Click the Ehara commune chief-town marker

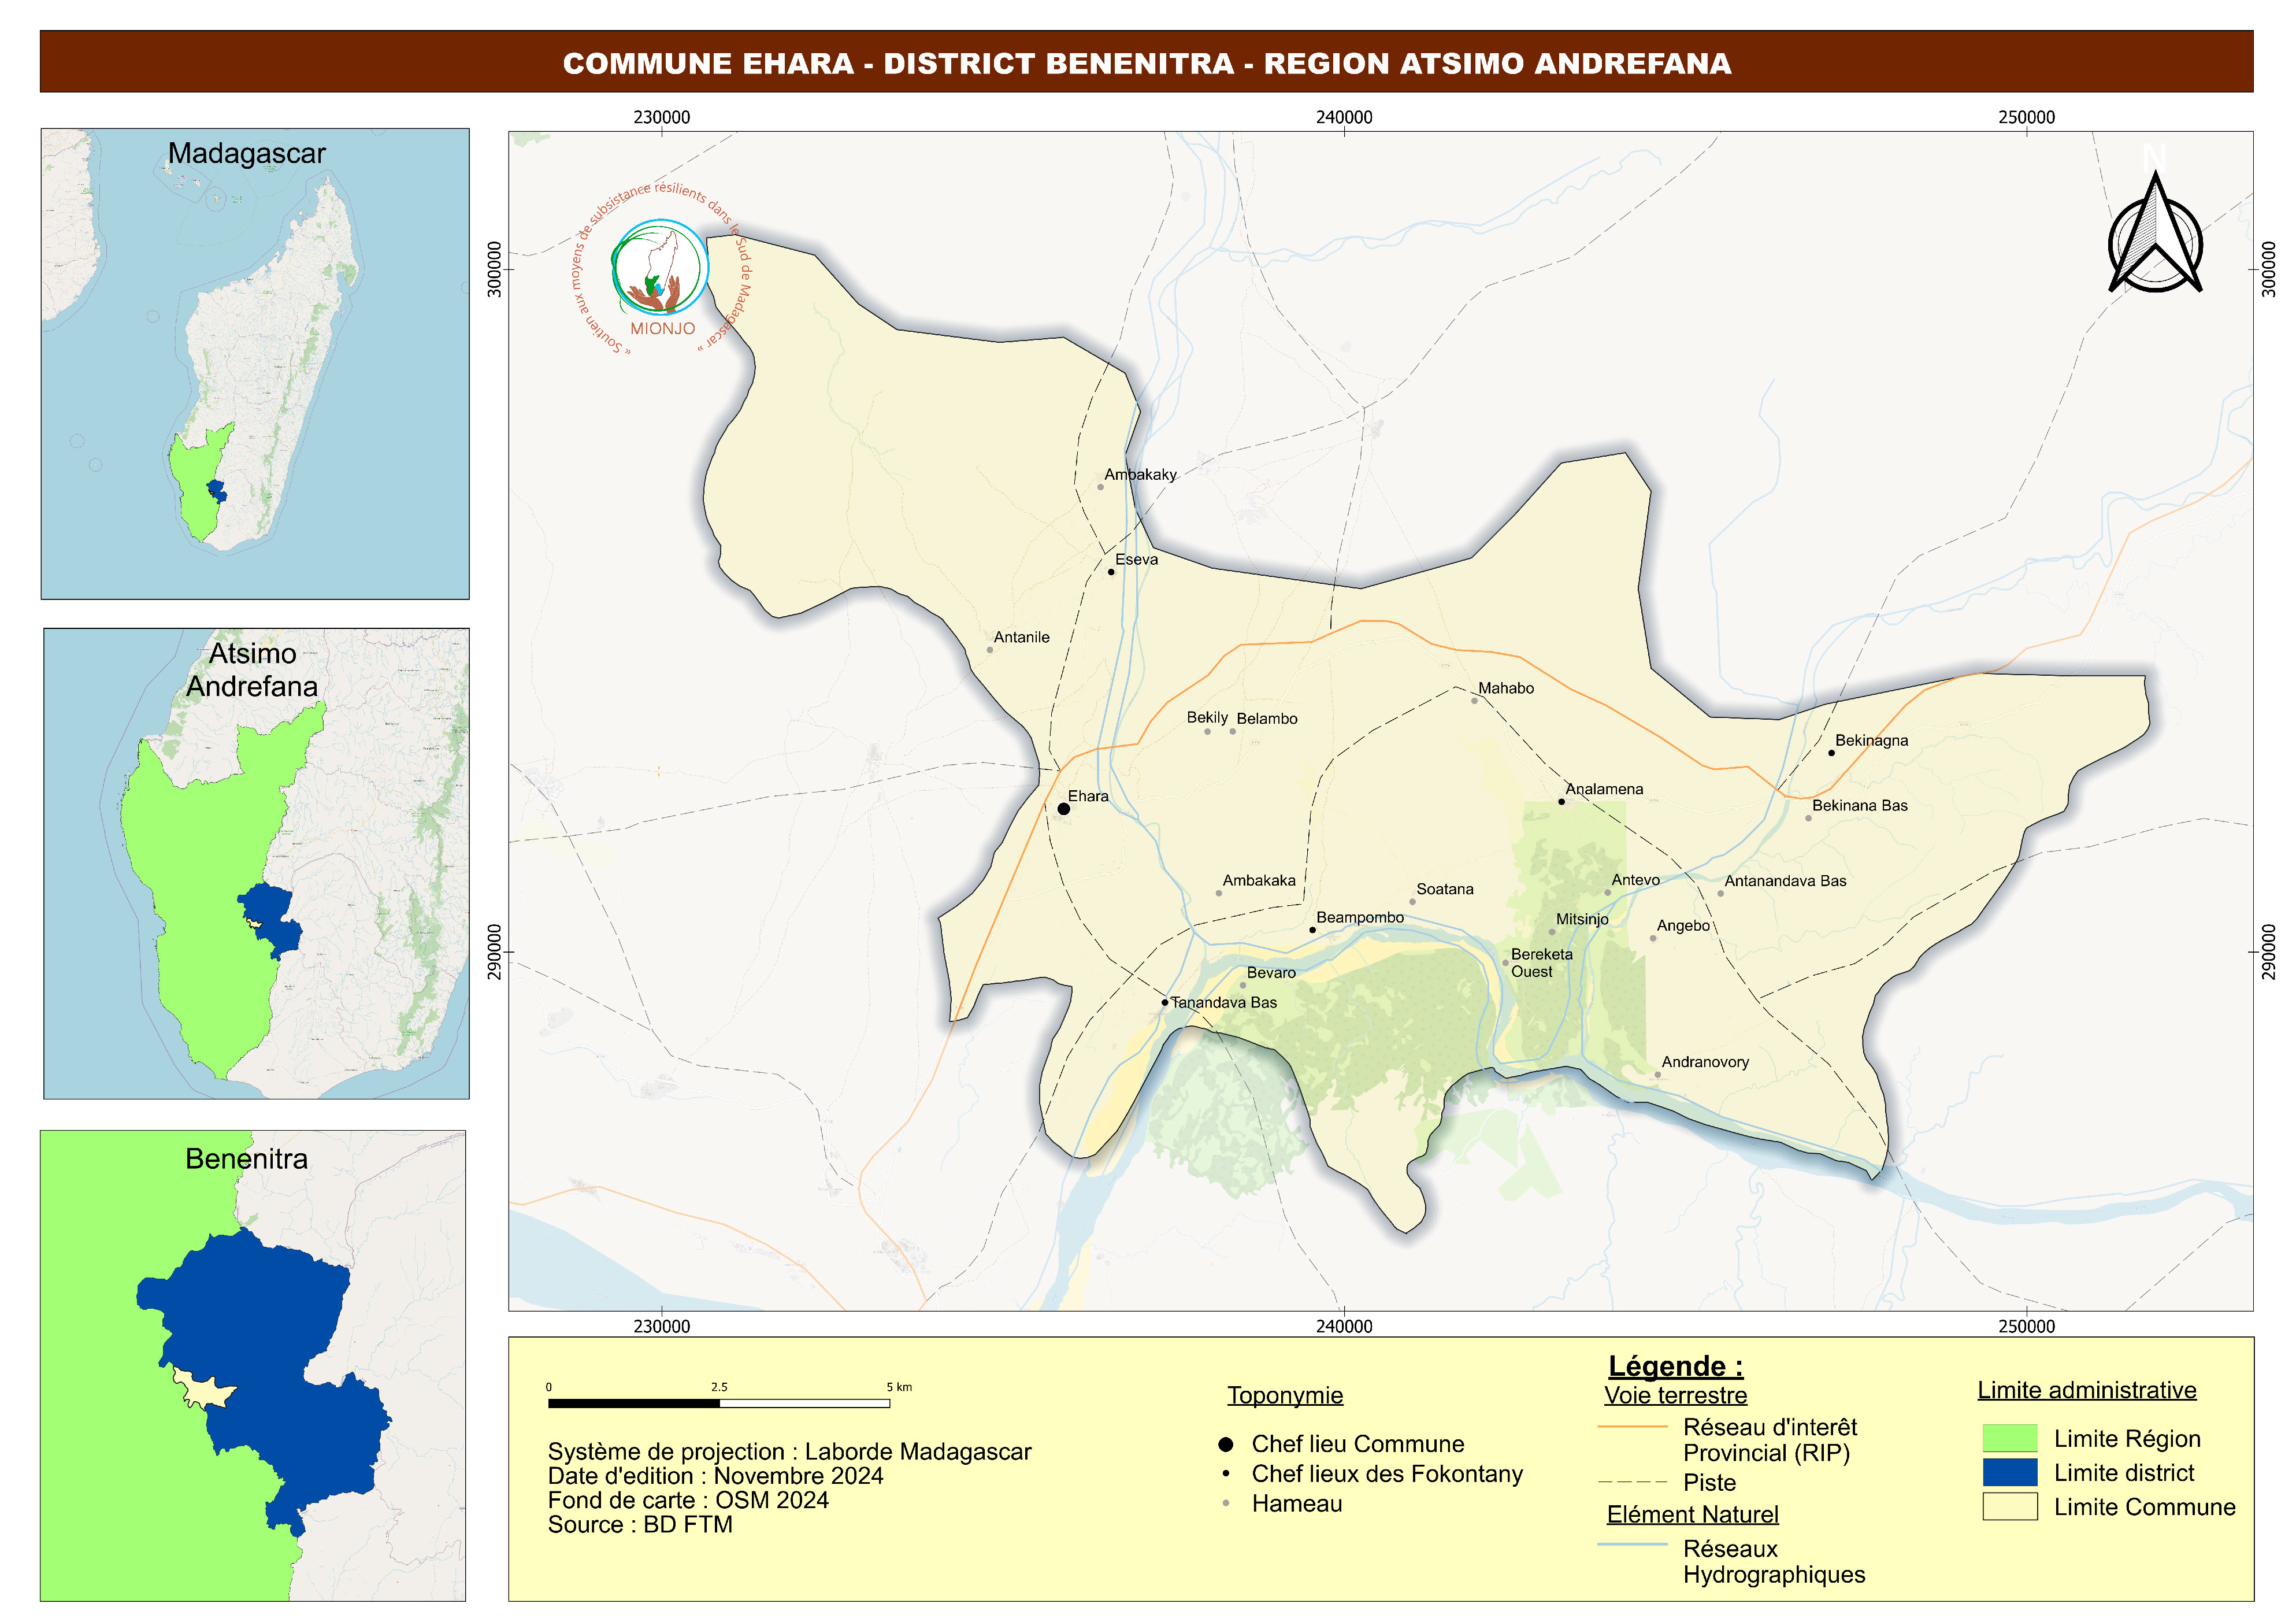1063,809
